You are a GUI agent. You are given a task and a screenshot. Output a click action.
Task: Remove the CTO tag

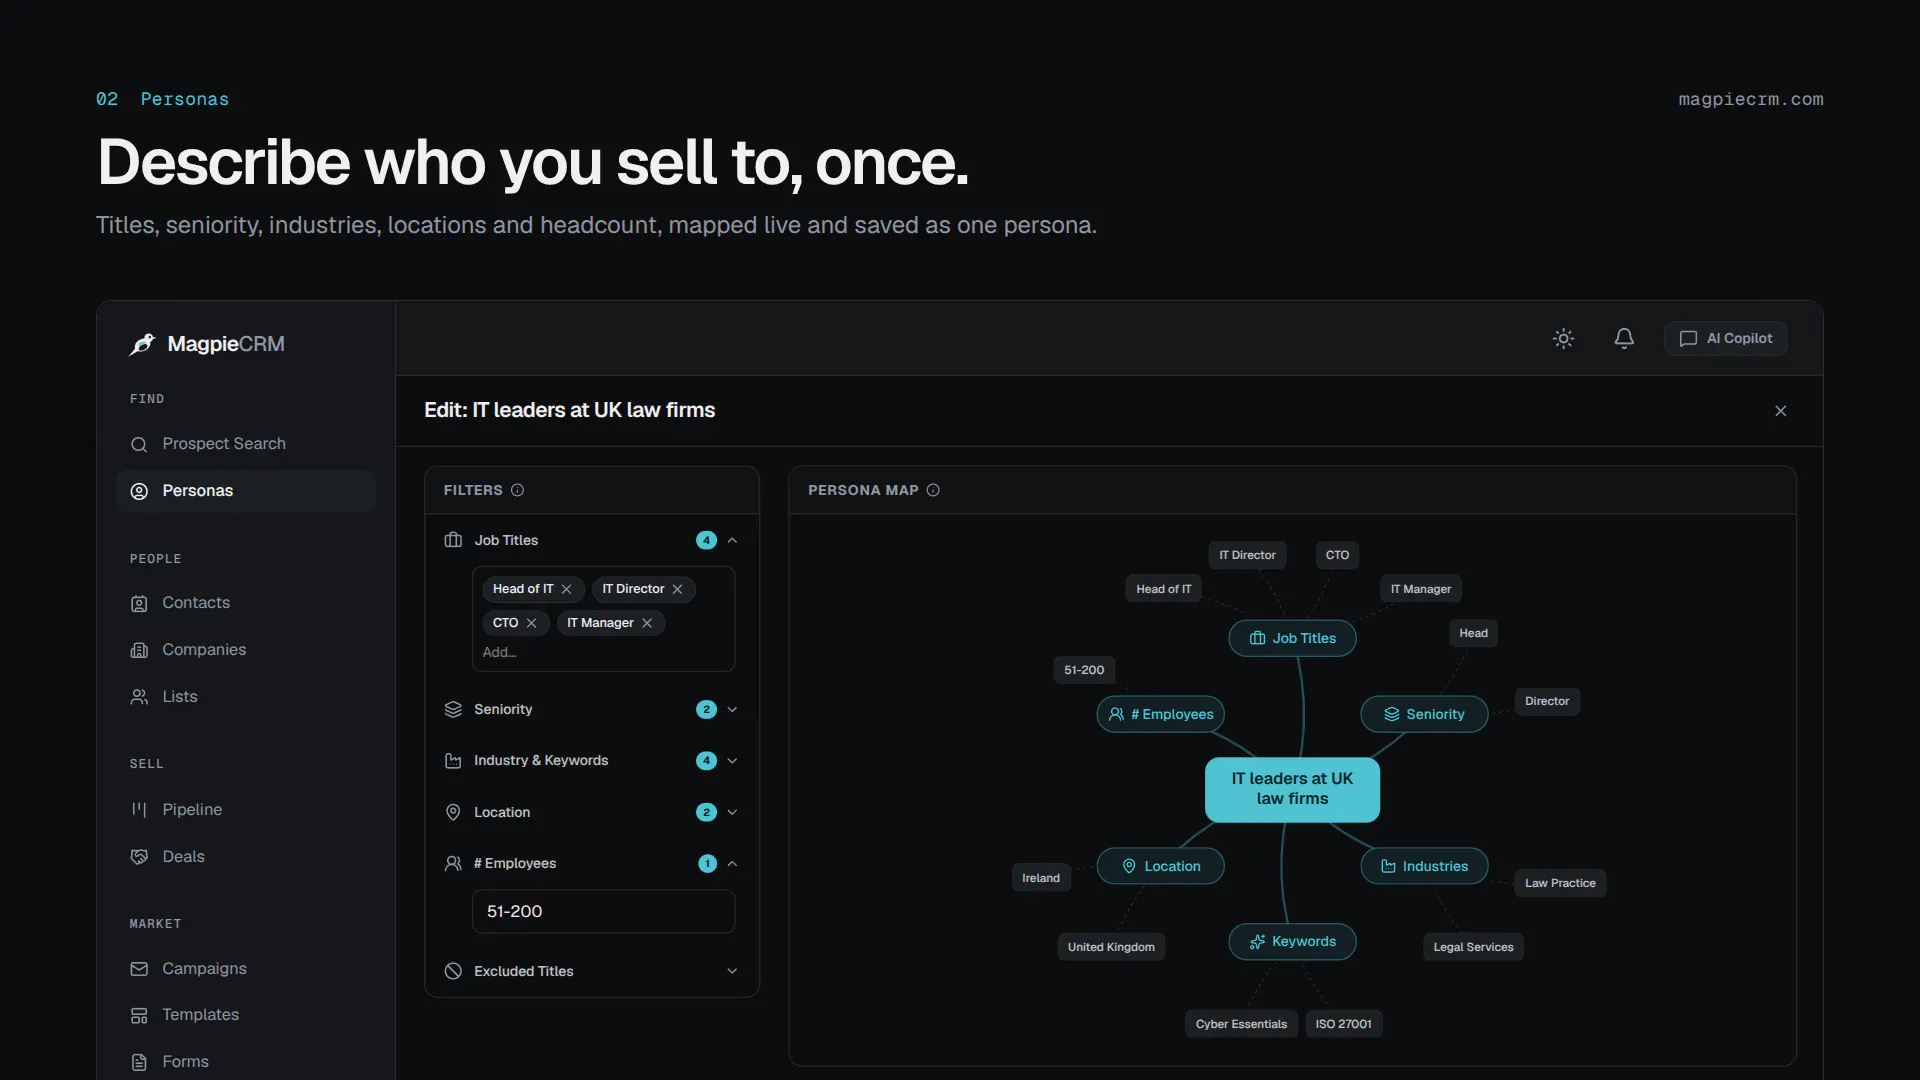click(x=531, y=623)
